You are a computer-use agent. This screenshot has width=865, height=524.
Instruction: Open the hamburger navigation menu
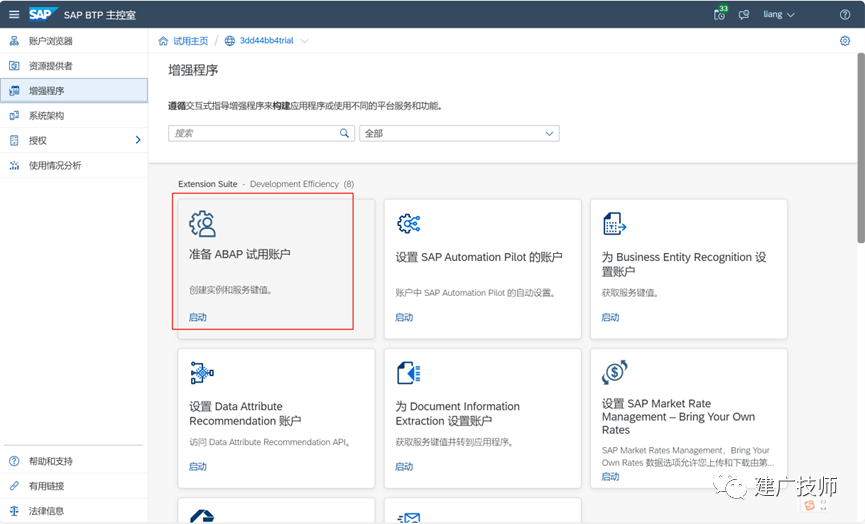[14, 14]
